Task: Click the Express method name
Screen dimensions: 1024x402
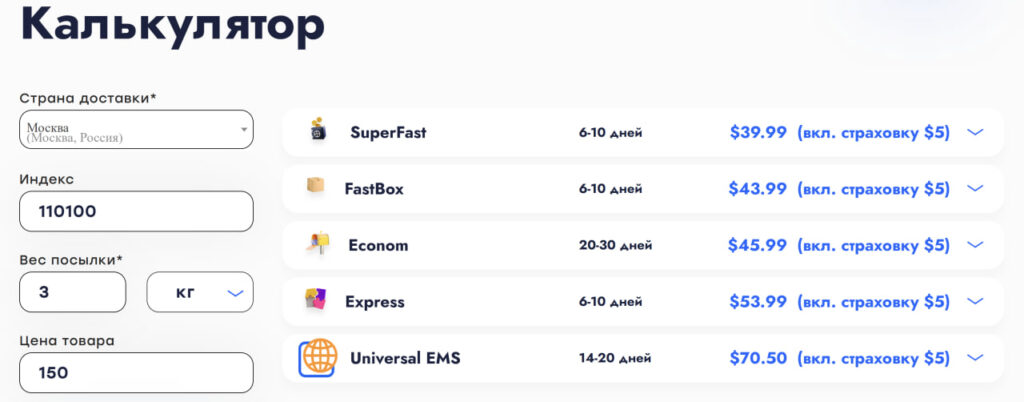Action: click(x=375, y=302)
